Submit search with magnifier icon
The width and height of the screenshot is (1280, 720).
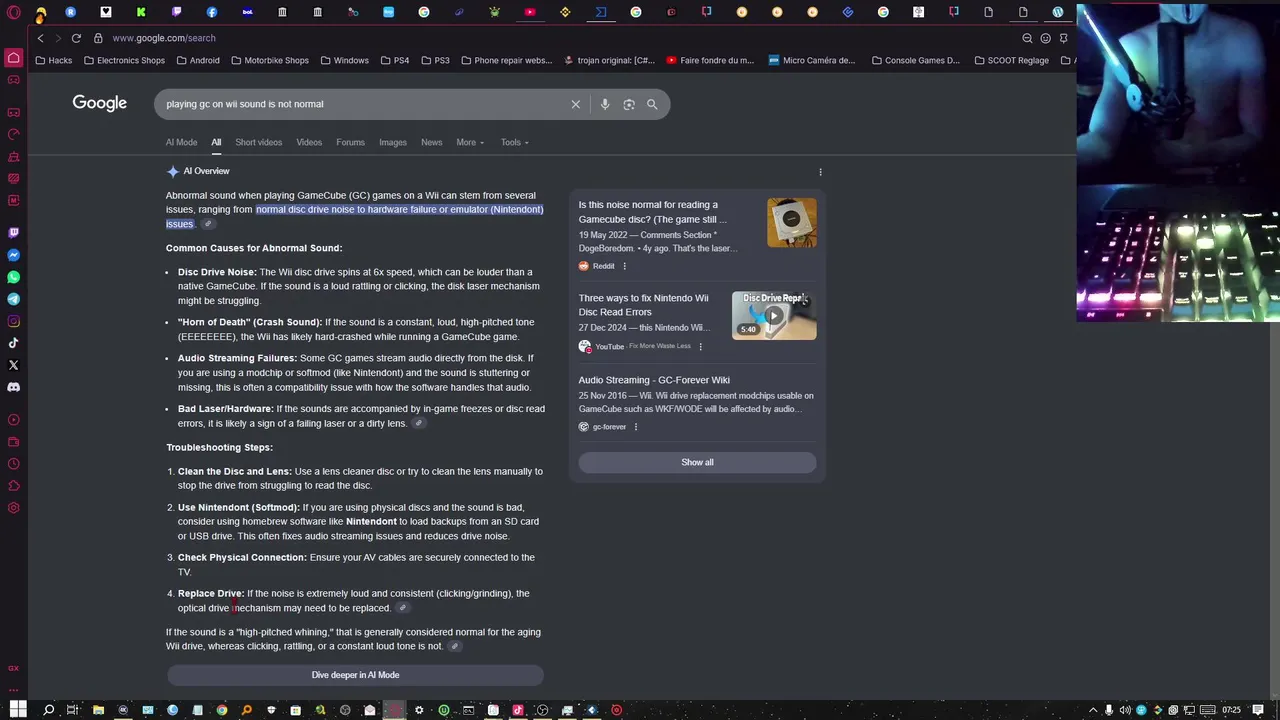[x=652, y=104]
